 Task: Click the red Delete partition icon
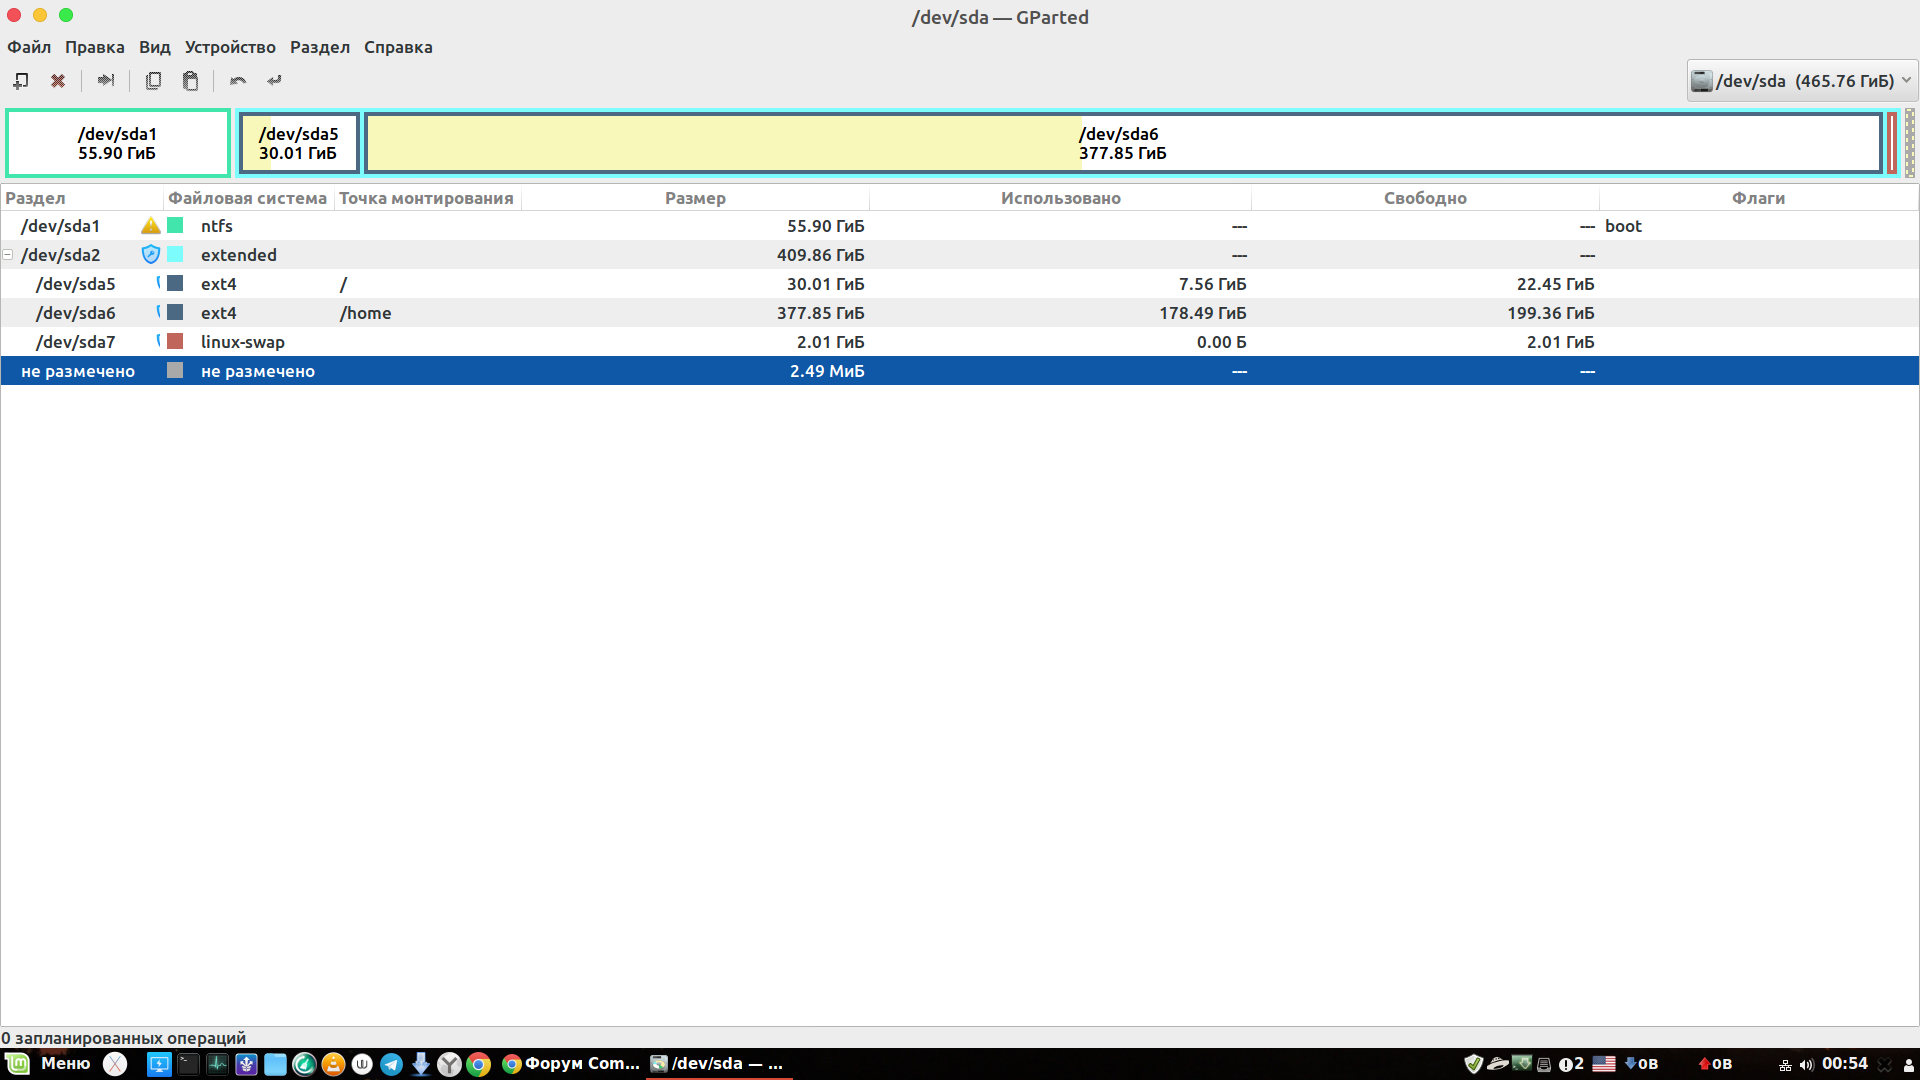(58, 81)
